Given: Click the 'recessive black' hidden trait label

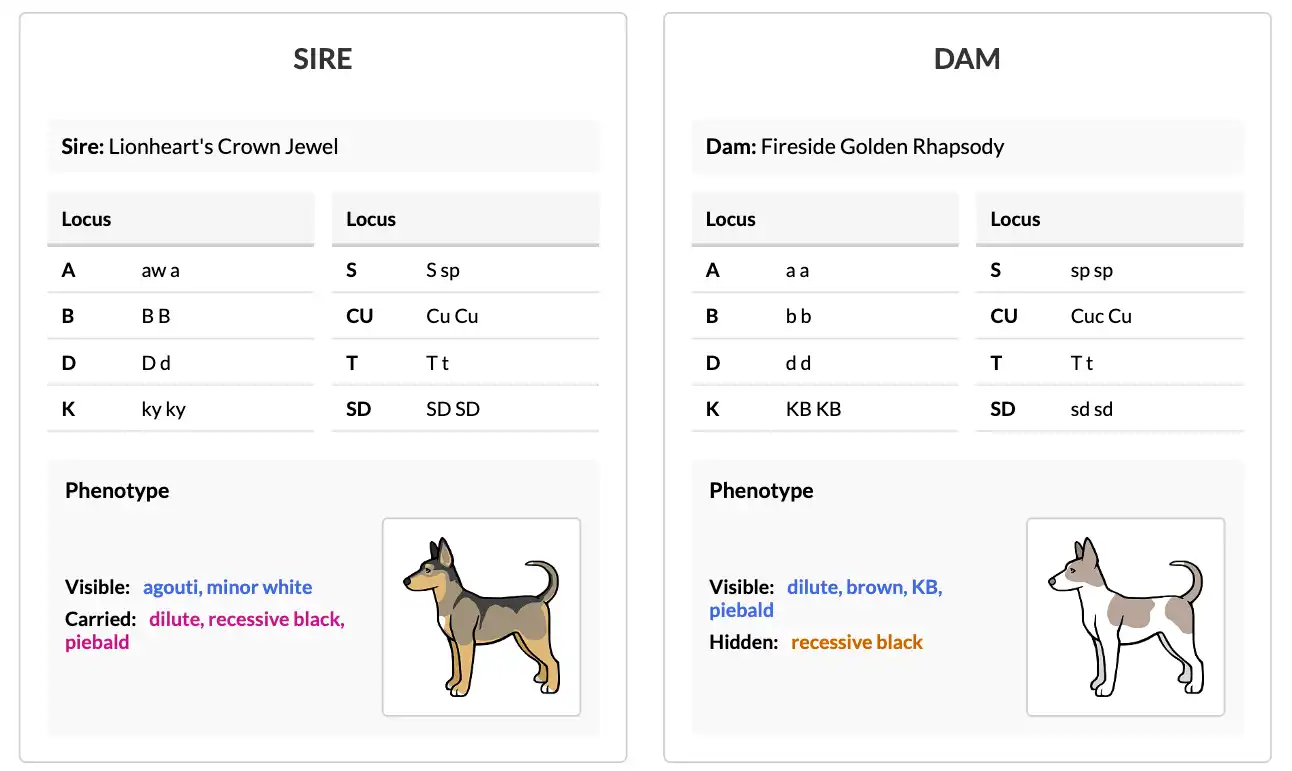Looking at the screenshot, I should pyautogui.click(x=857, y=642).
